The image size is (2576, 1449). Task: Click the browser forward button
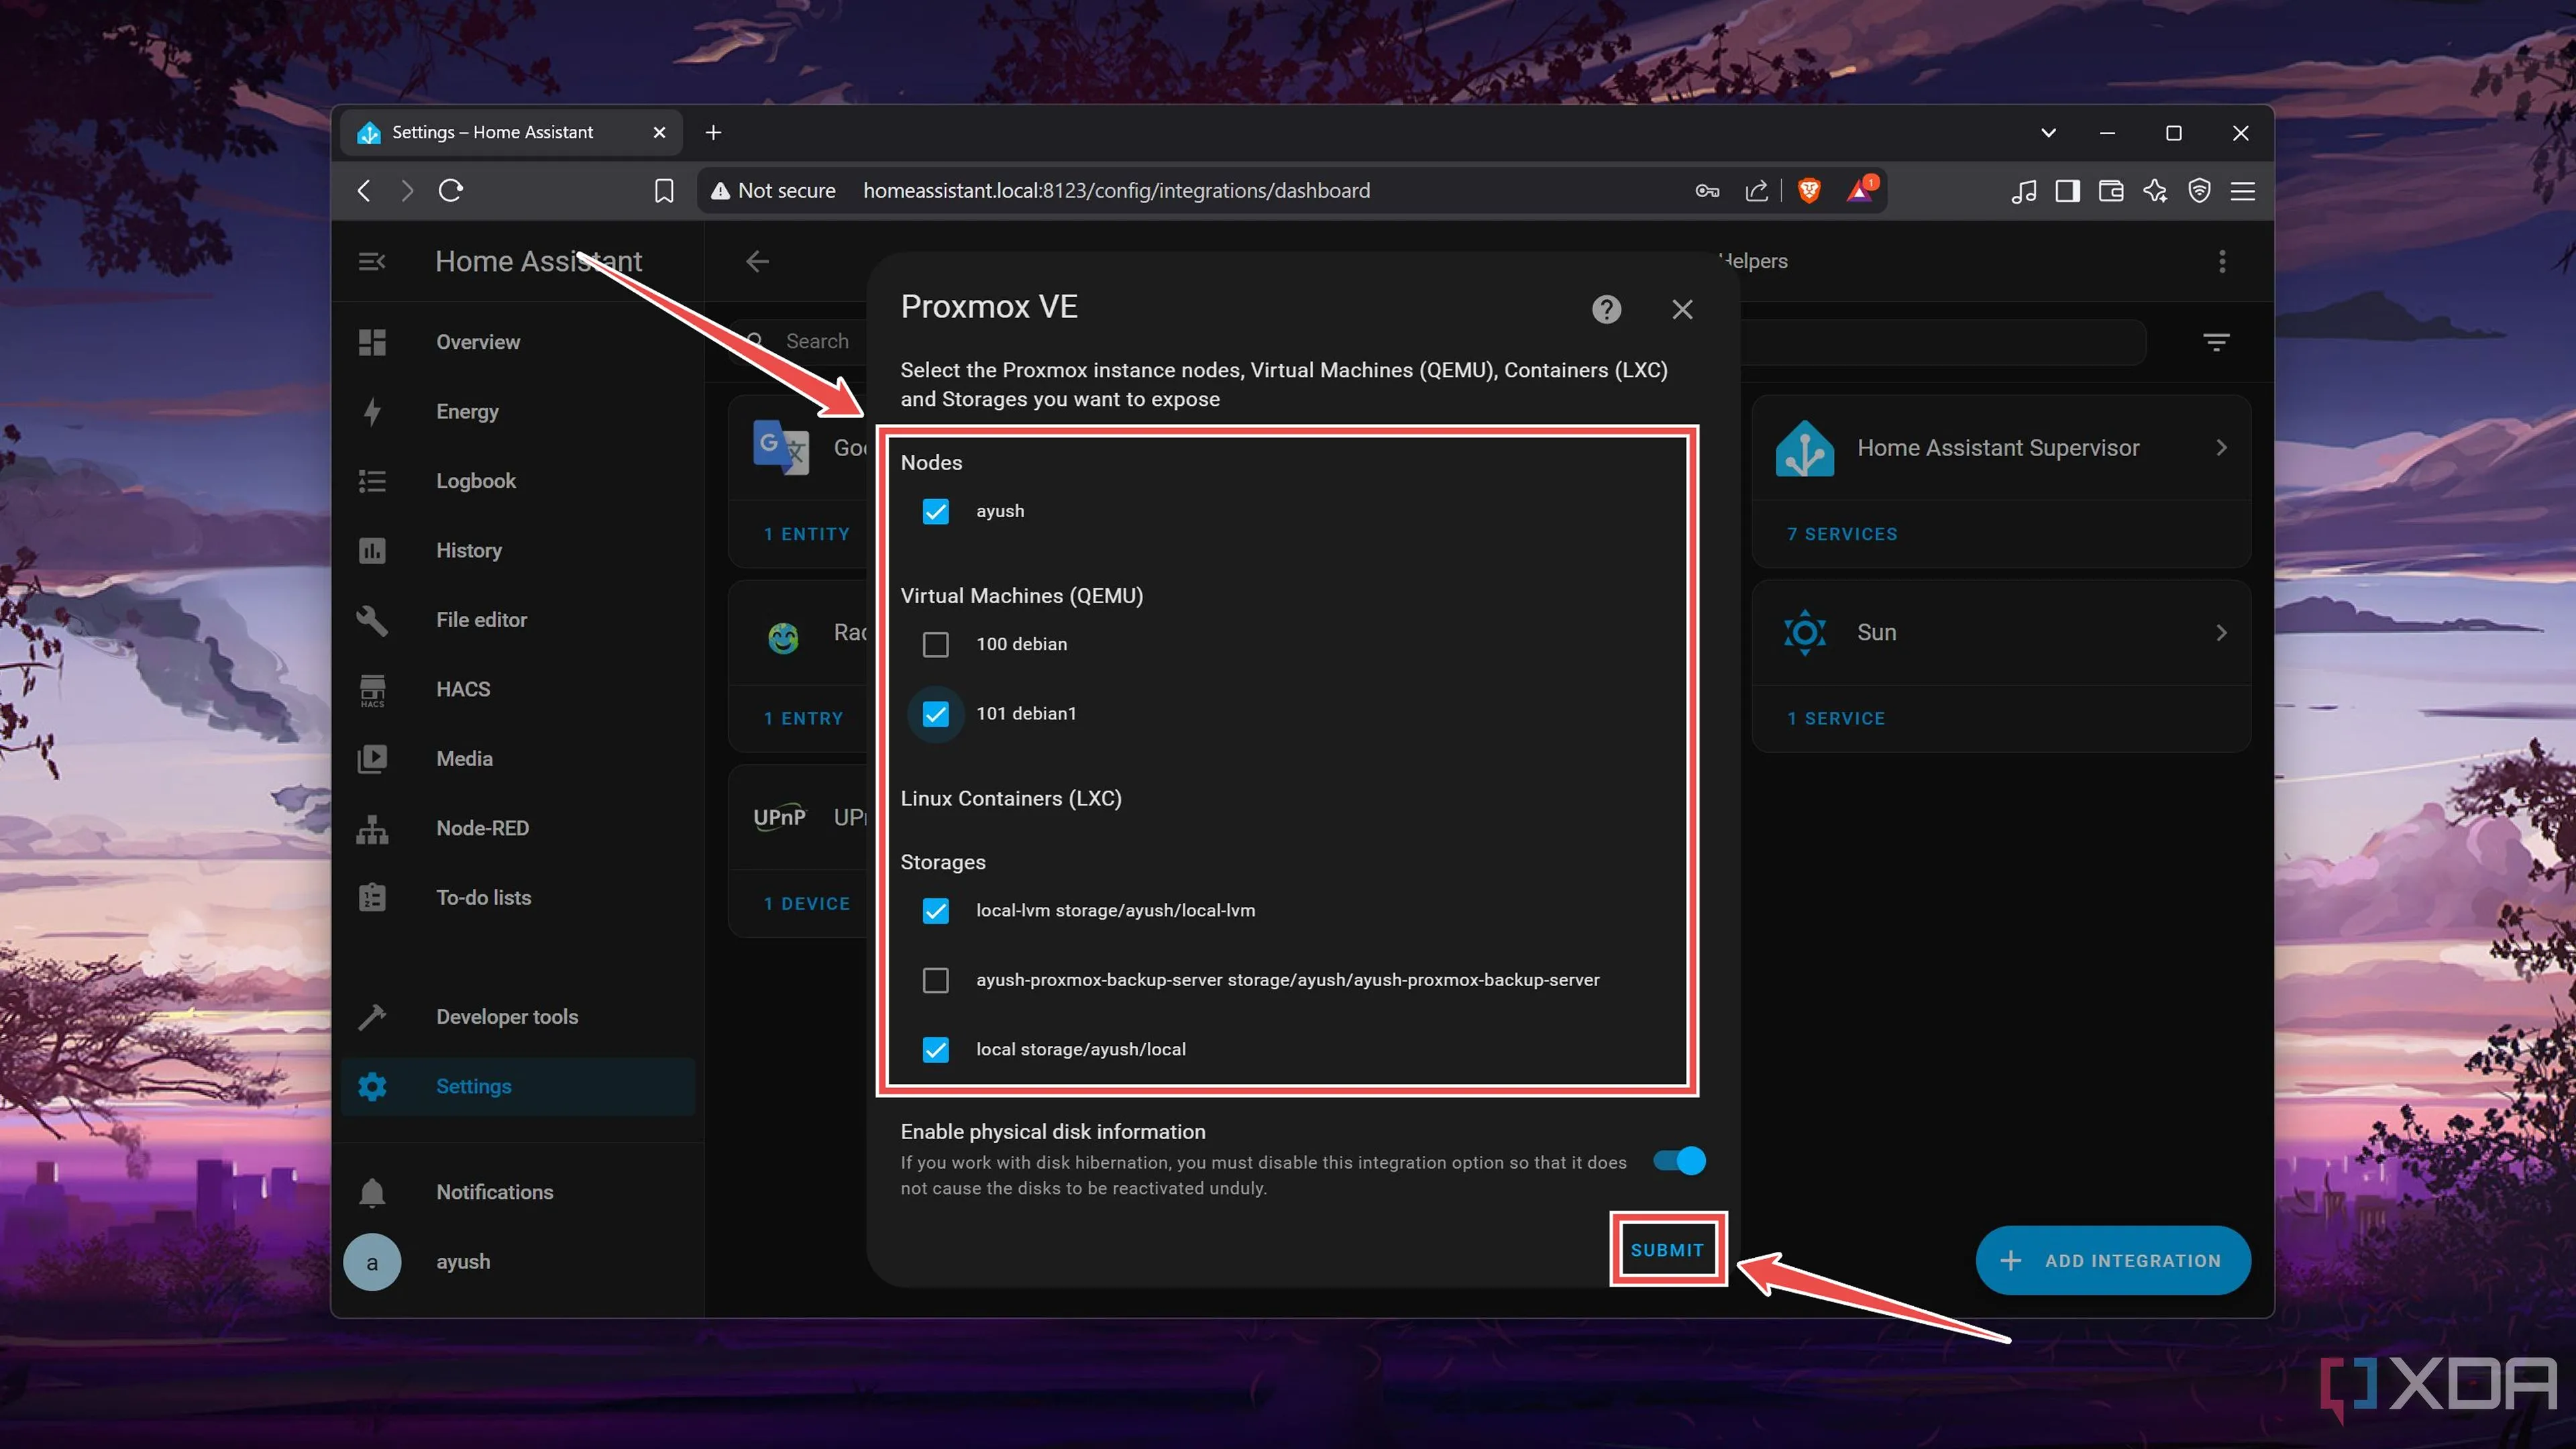point(406,190)
